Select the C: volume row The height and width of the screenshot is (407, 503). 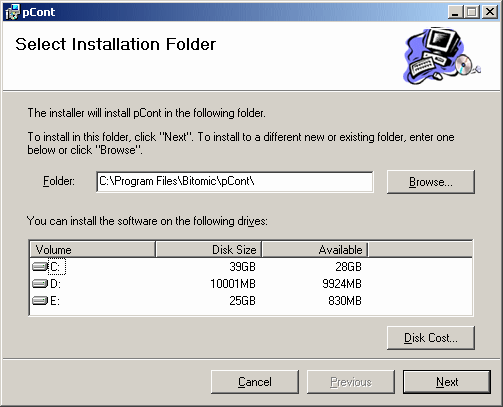(251, 267)
